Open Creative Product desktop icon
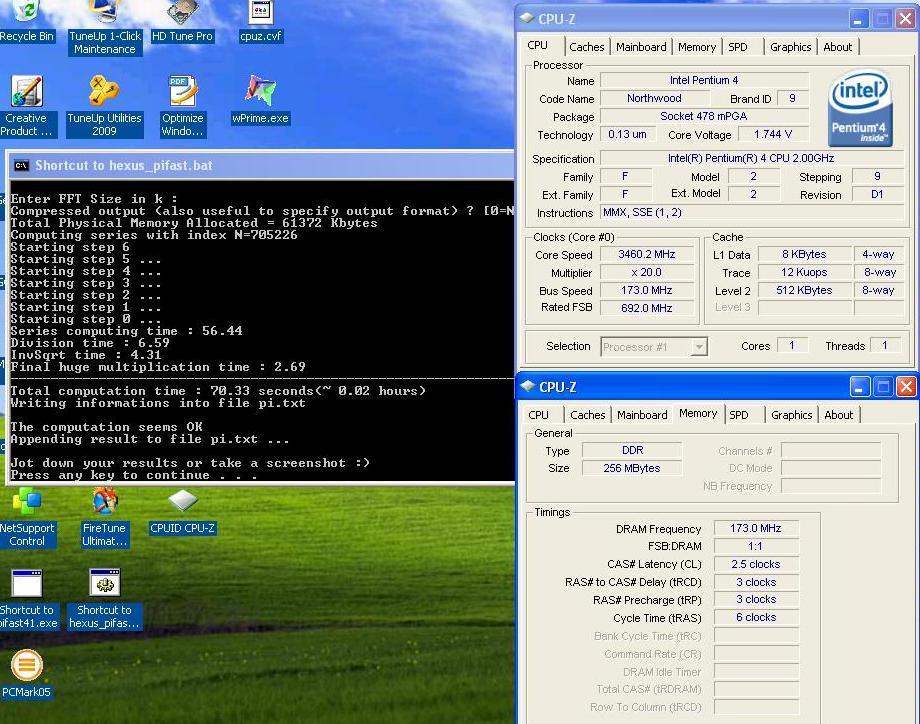 (26, 106)
